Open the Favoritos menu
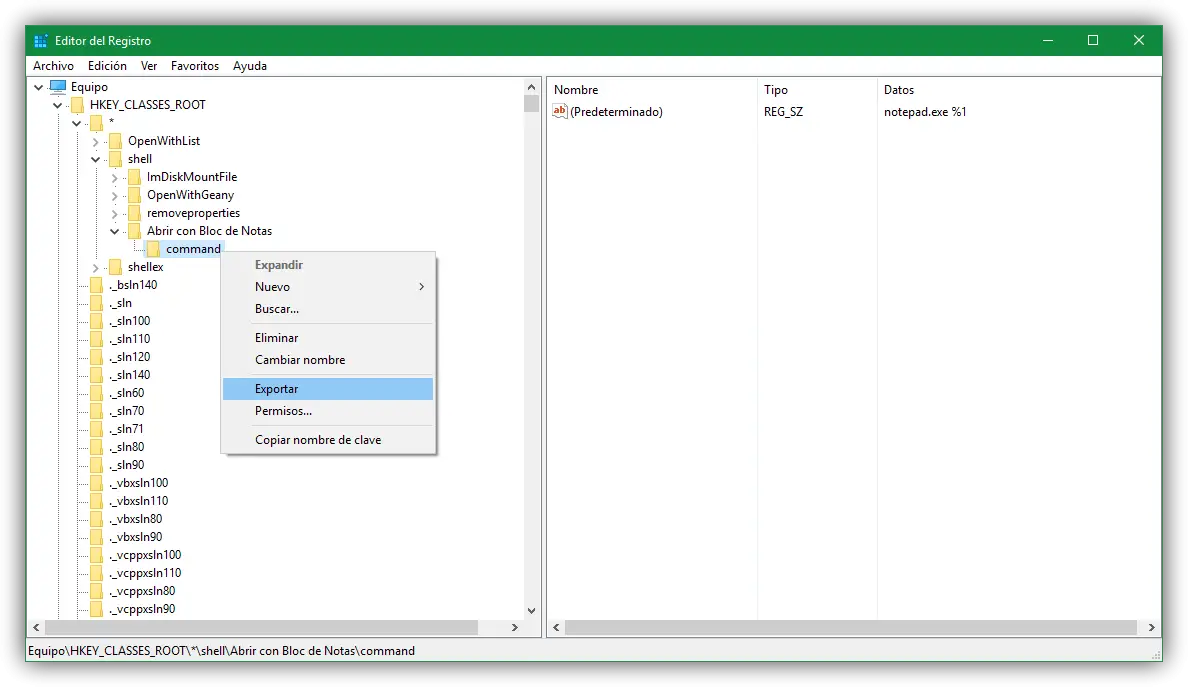Screen dimensions: 1188x687 [195, 66]
